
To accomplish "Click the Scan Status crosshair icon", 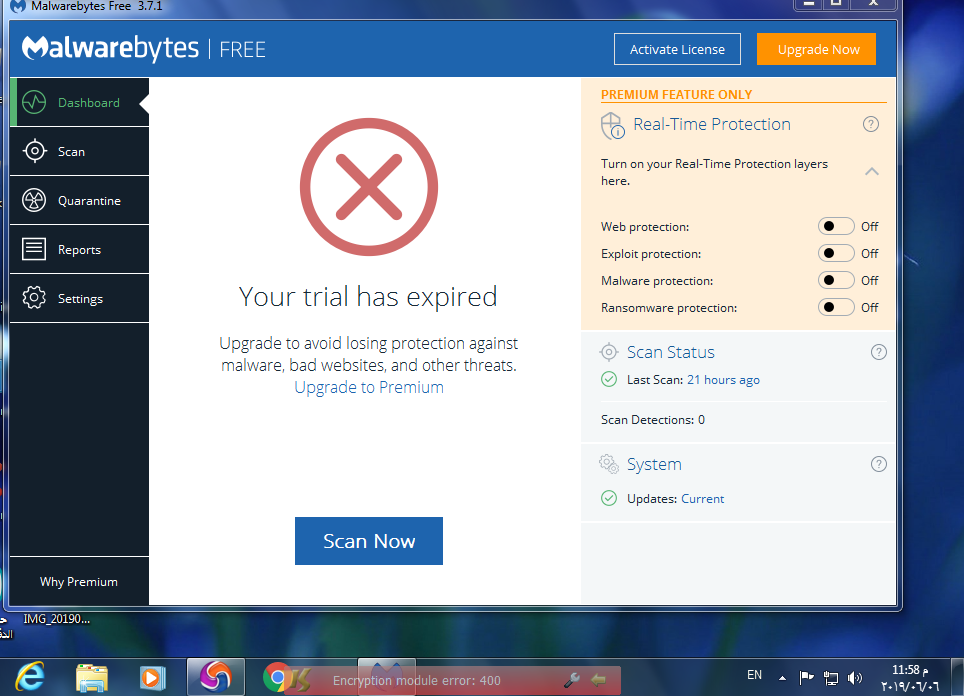I will (x=609, y=352).
